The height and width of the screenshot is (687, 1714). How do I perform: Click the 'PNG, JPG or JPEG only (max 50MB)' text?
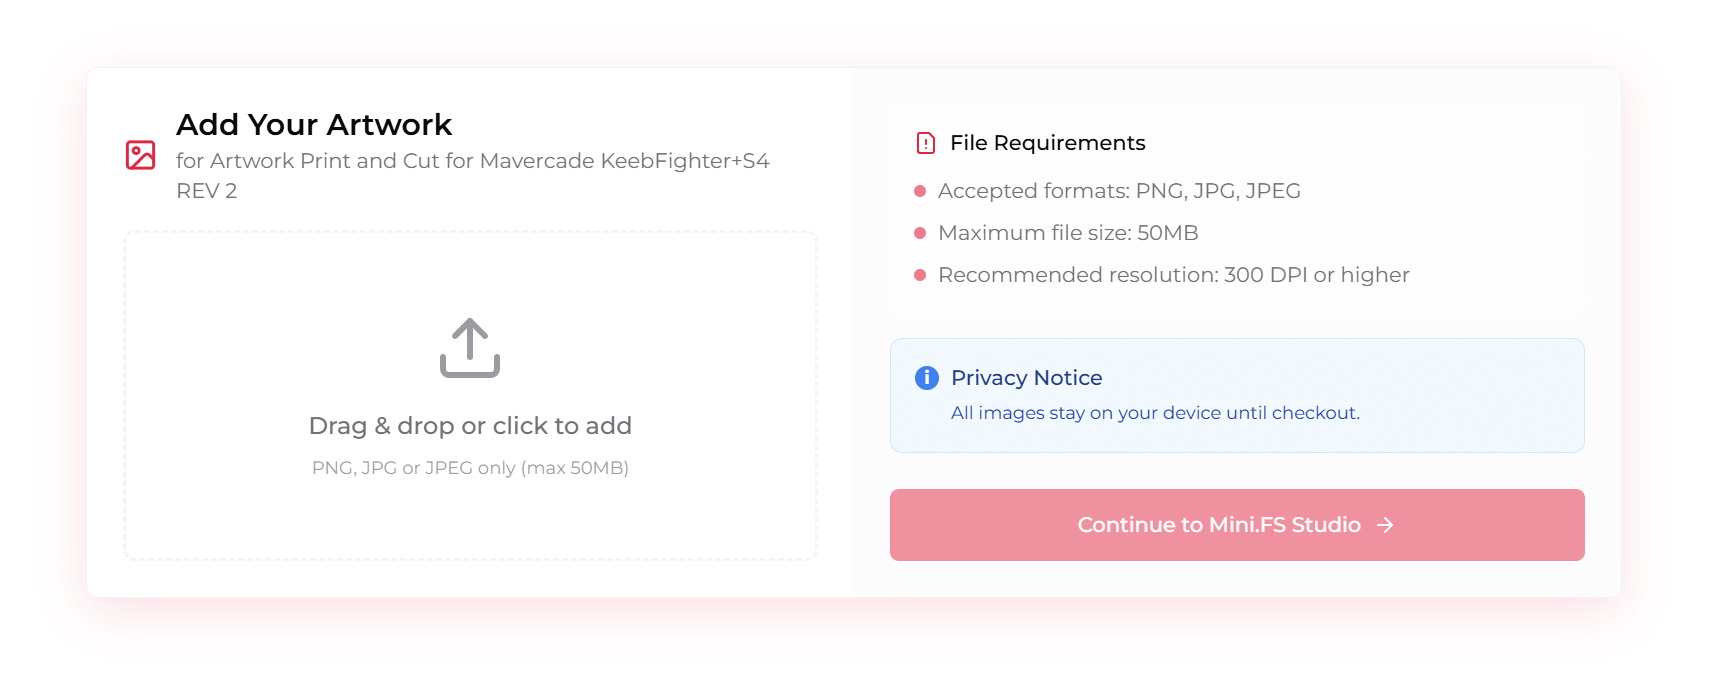470,468
